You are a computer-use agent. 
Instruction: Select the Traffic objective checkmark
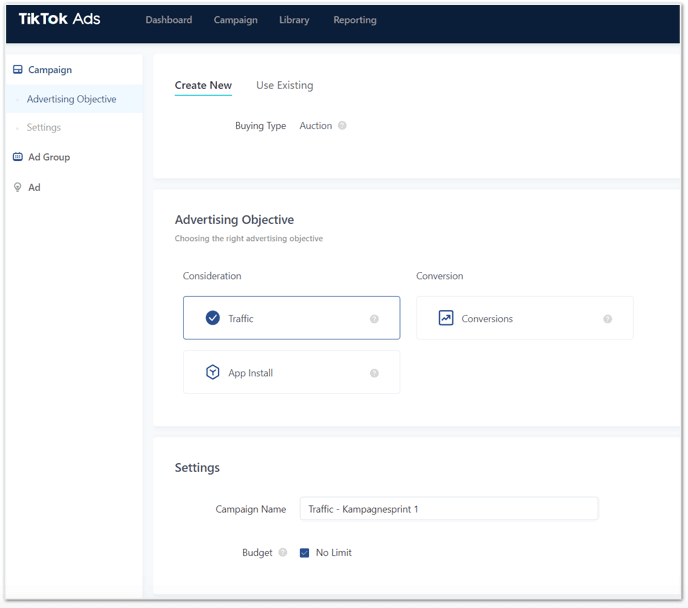212,318
